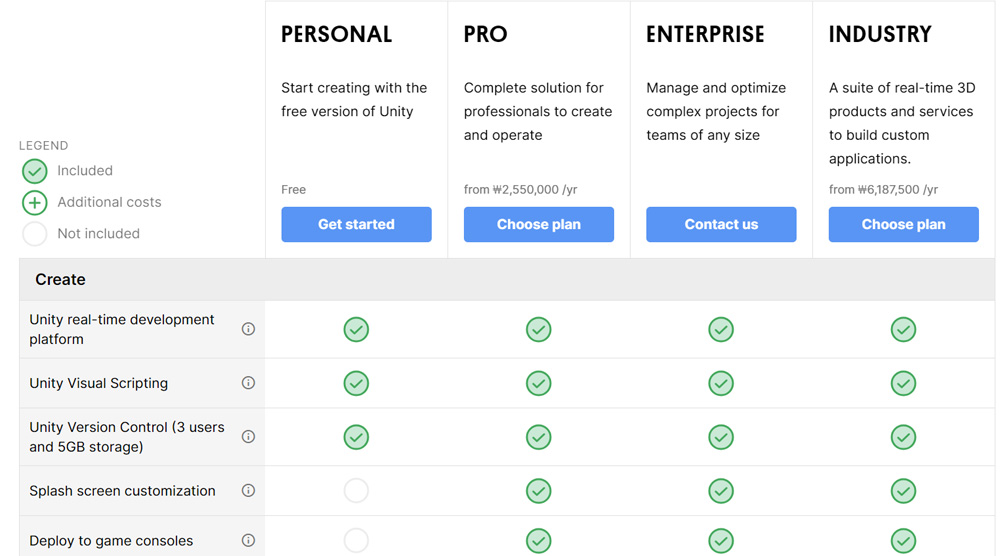The height and width of the screenshot is (556, 1000).
Task: Click the ENTERPRISE plan heading
Action: click(x=705, y=34)
